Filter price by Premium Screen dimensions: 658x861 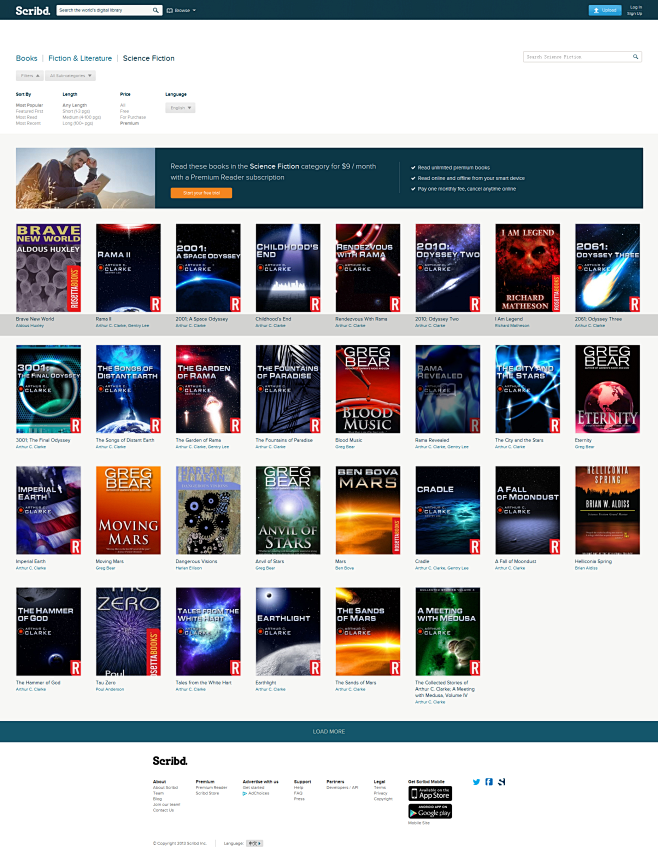tap(129, 123)
